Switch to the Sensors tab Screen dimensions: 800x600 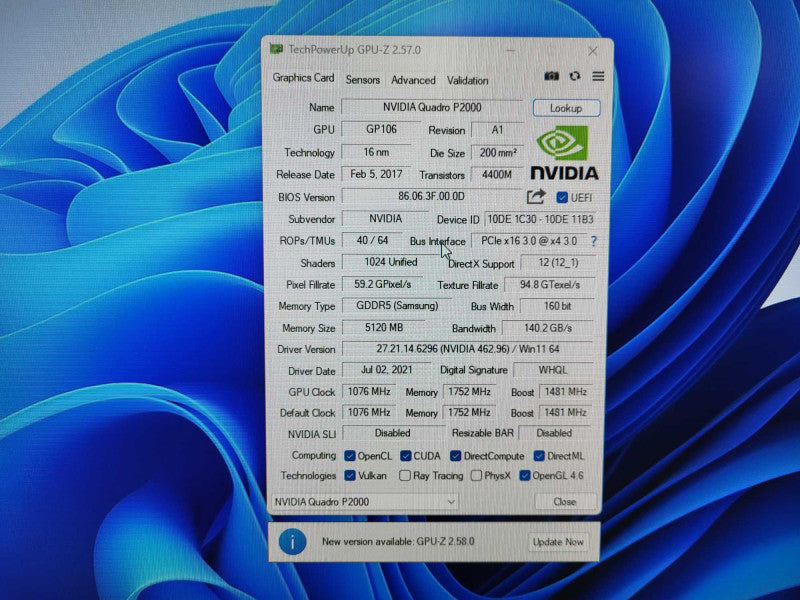click(363, 80)
